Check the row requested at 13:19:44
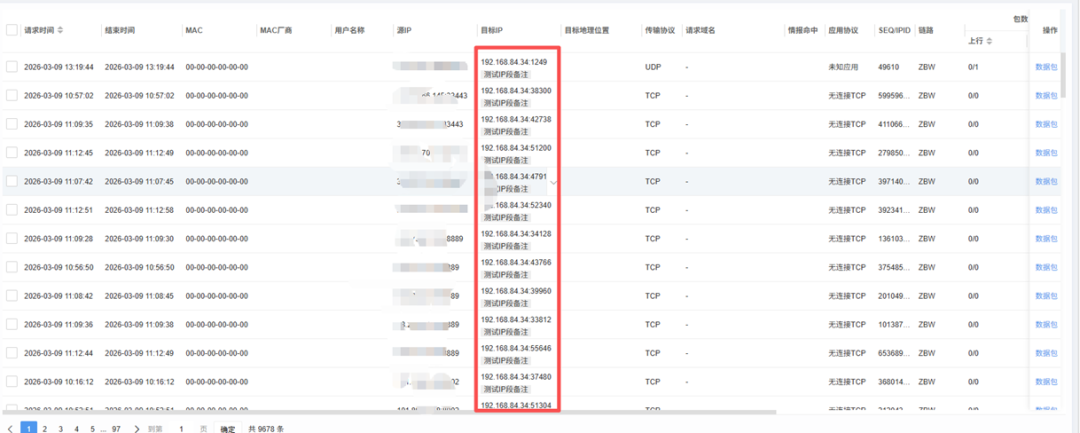 [x=12, y=67]
